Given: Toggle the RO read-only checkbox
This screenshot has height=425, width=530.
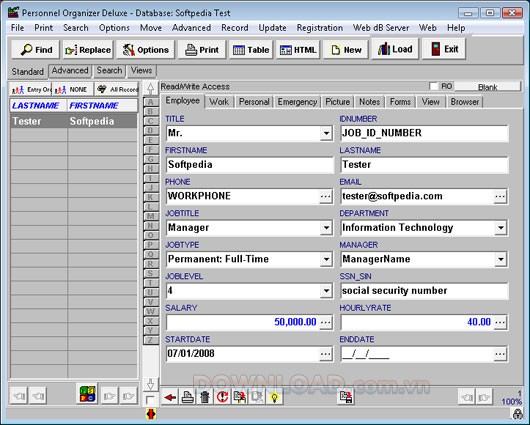Looking at the screenshot, I should 433,86.
